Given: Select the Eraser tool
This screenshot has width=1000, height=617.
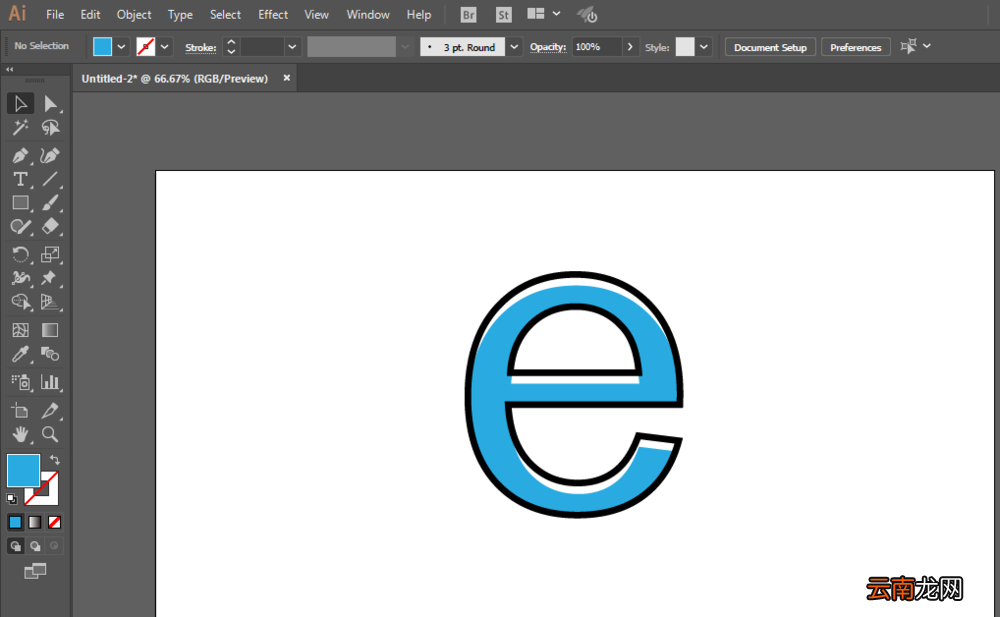Looking at the screenshot, I should [x=50, y=227].
